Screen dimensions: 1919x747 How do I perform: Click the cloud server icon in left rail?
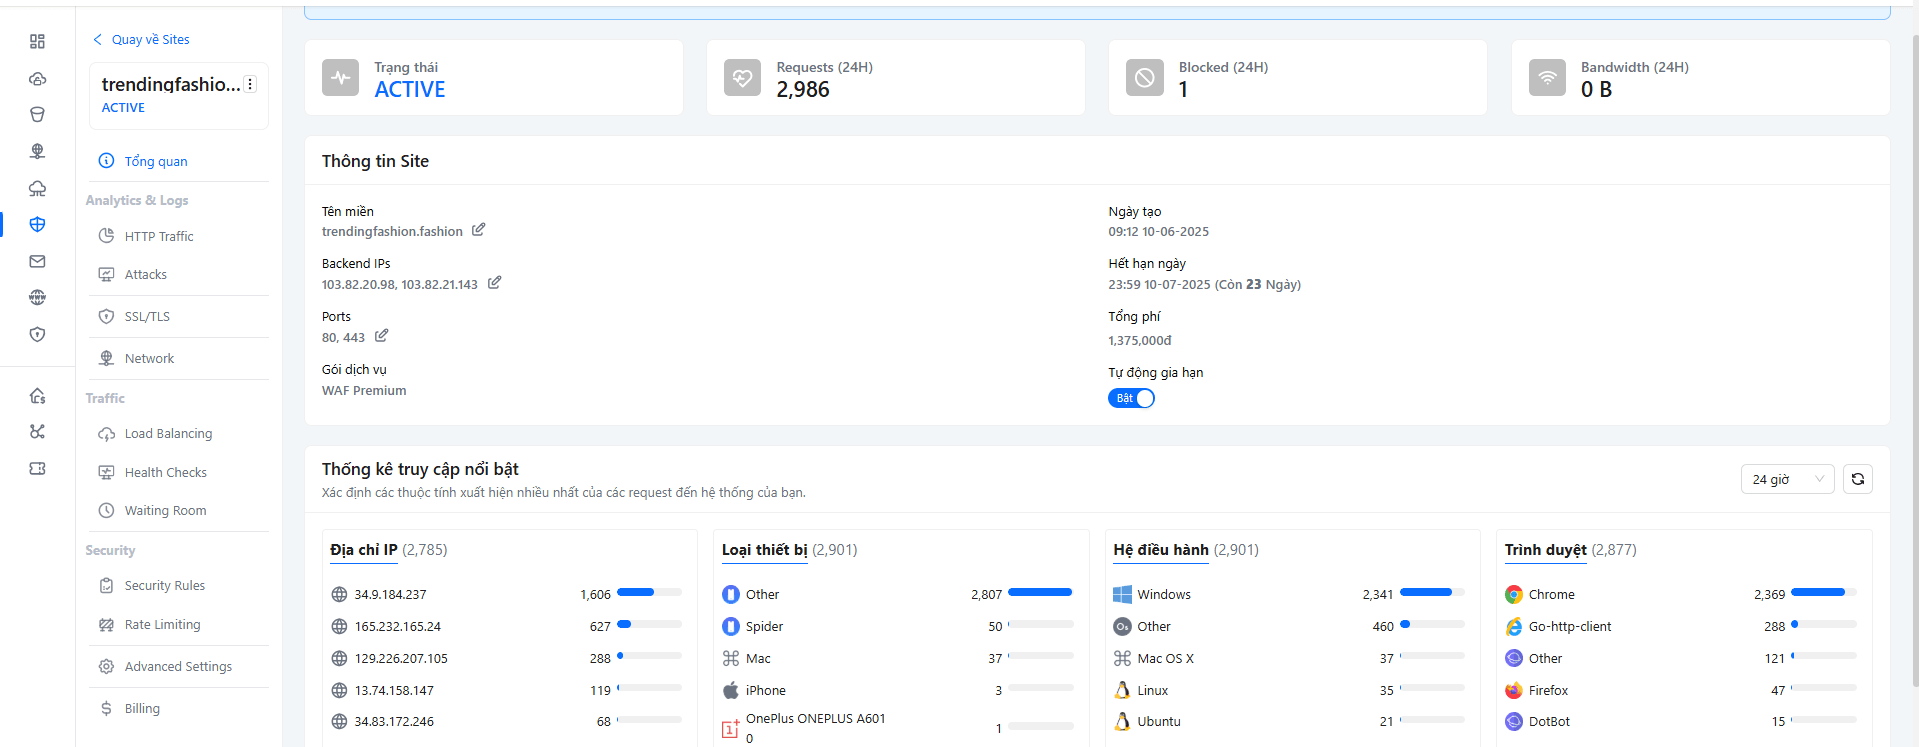click(x=37, y=78)
